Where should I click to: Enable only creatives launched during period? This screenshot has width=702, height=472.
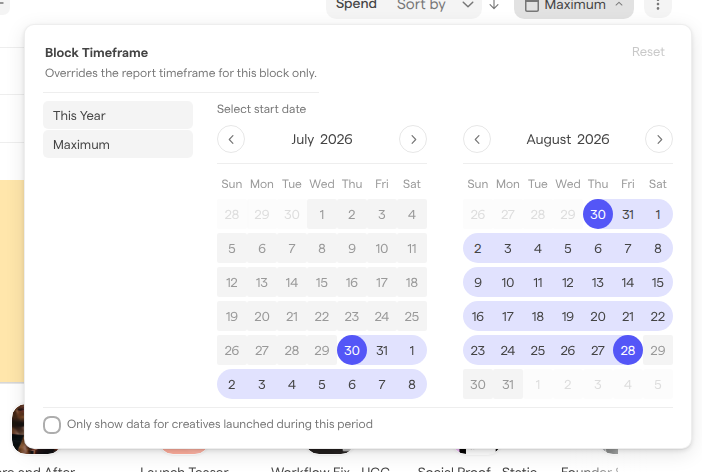click(x=52, y=425)
